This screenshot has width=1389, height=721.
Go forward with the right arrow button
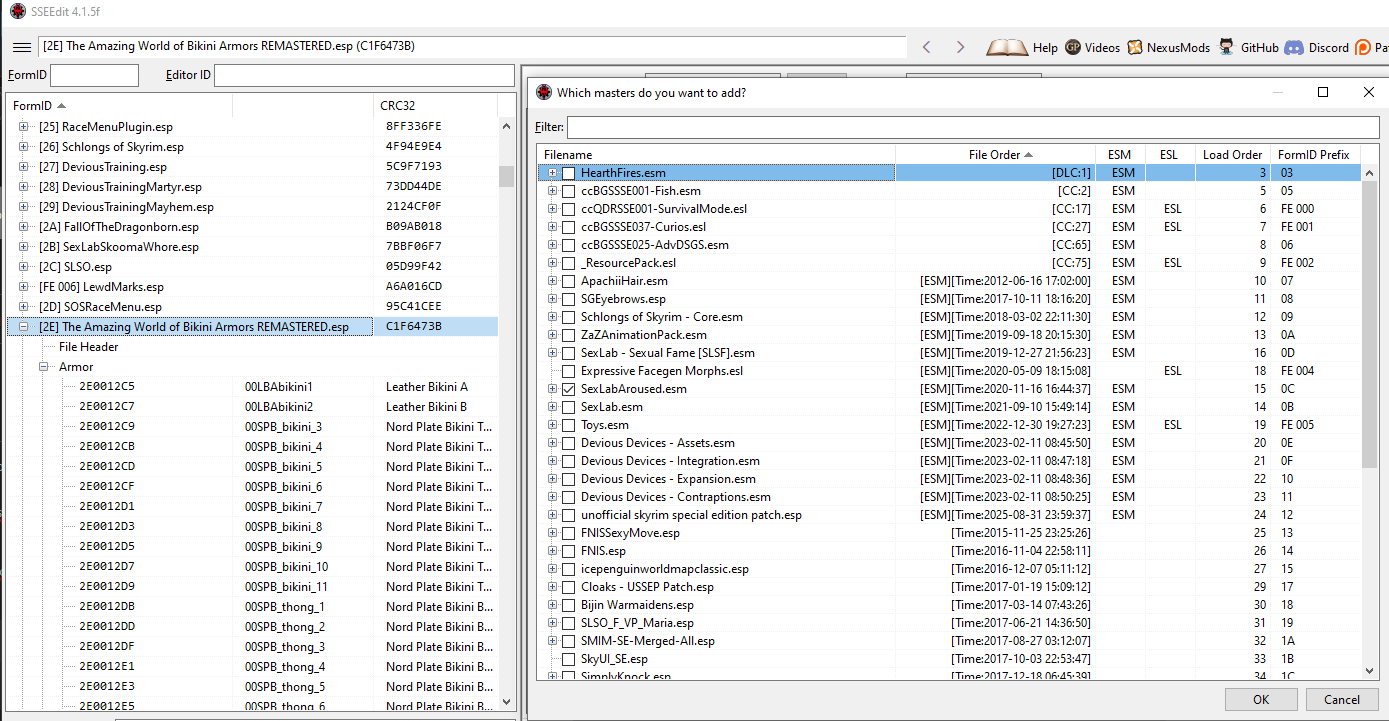[960, 47]
